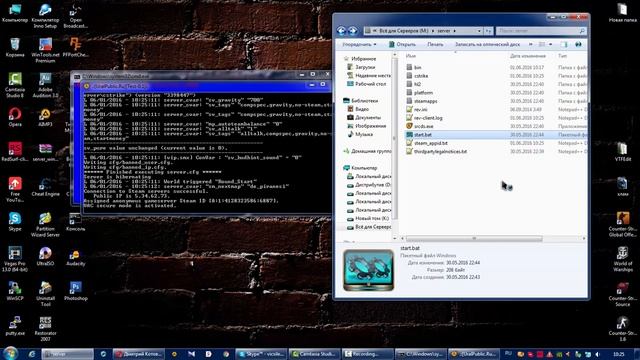The width and height of the screenshot is (640, 360).
Task: Select Библиотеки in navigation pane
Action: click(x=360, y=100)
